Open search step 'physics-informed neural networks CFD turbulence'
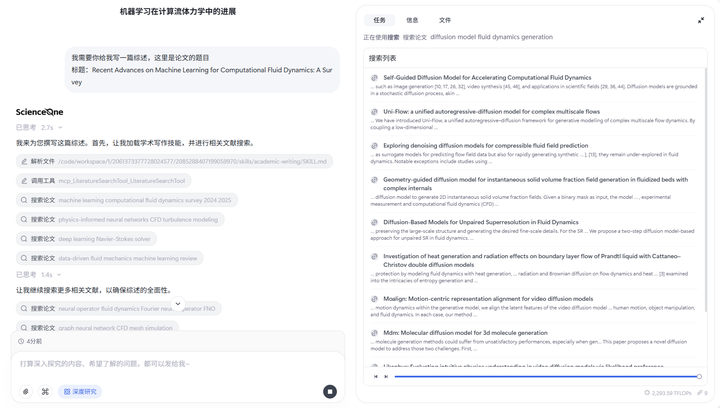 point(120,219)
